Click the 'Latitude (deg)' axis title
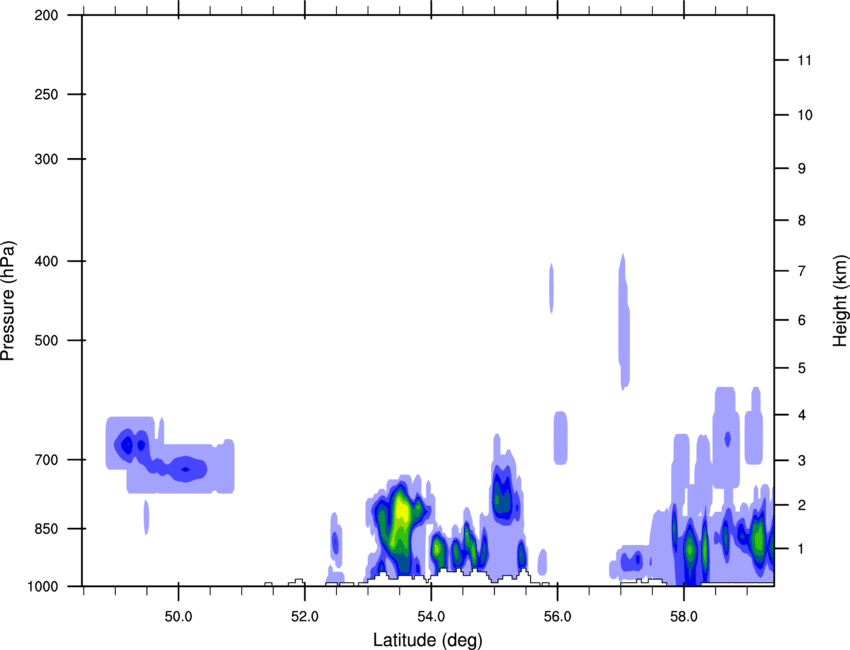This screenshot has width=850, height=650. click(427, 640)
